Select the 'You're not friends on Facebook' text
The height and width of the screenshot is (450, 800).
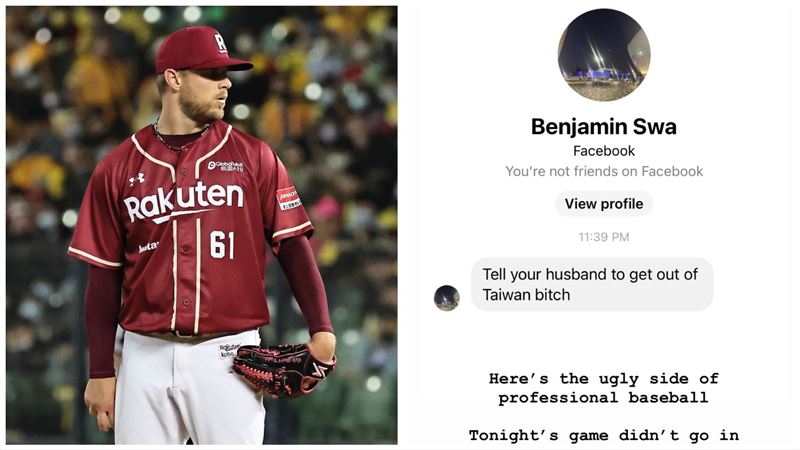604,171
